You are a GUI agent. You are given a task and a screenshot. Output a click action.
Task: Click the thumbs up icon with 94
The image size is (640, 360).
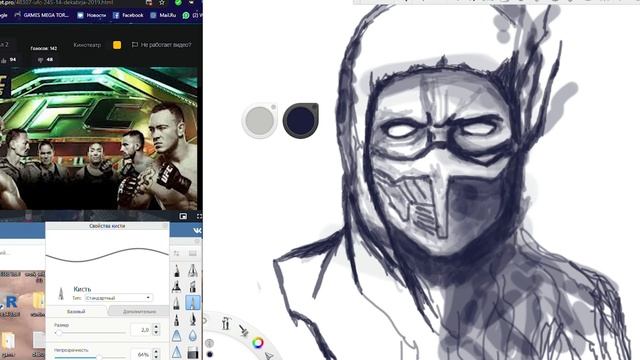[4, 60]
